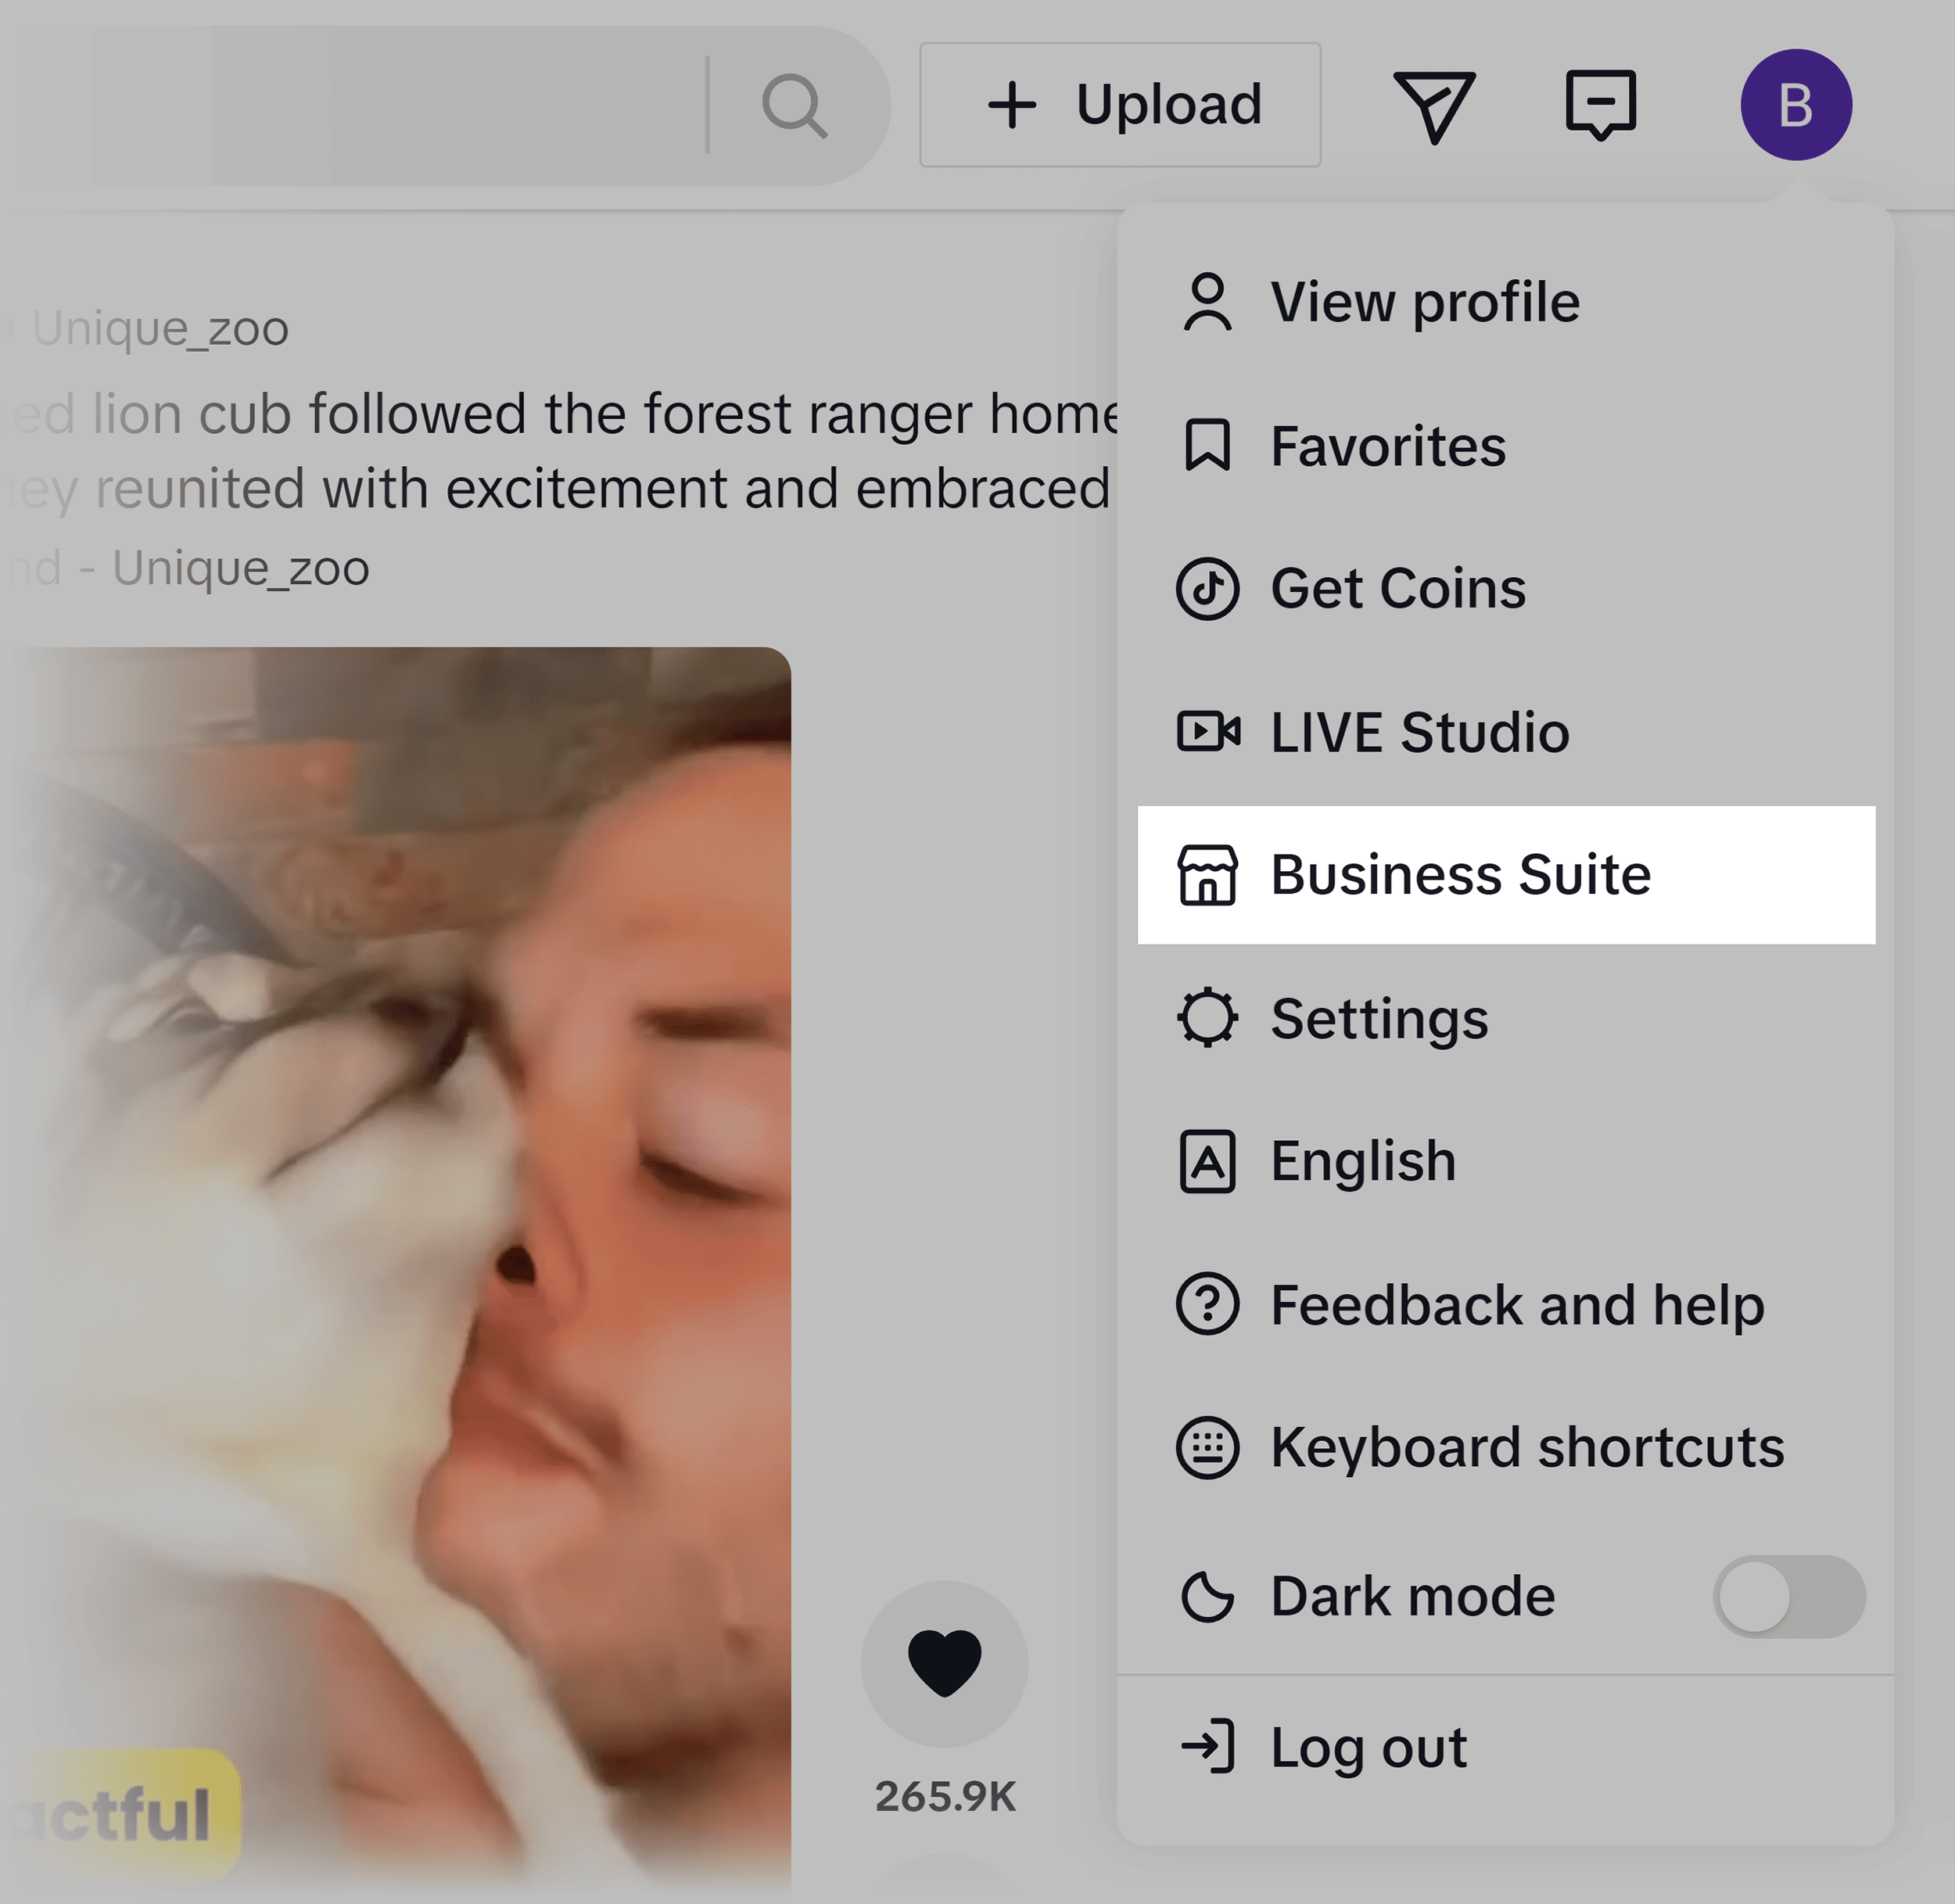Click the View profile person icon

[x=1208, y=301]
